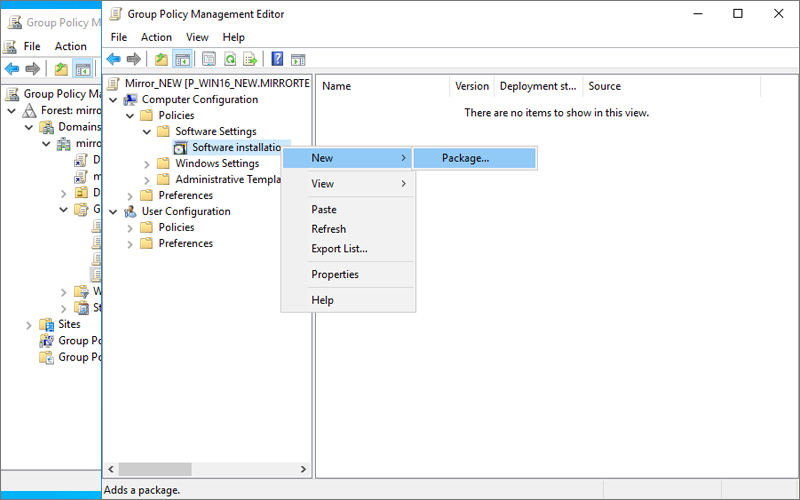Click the Software Settings folder icon
This screenshot has width=800, height=500.
pos(163,132)
